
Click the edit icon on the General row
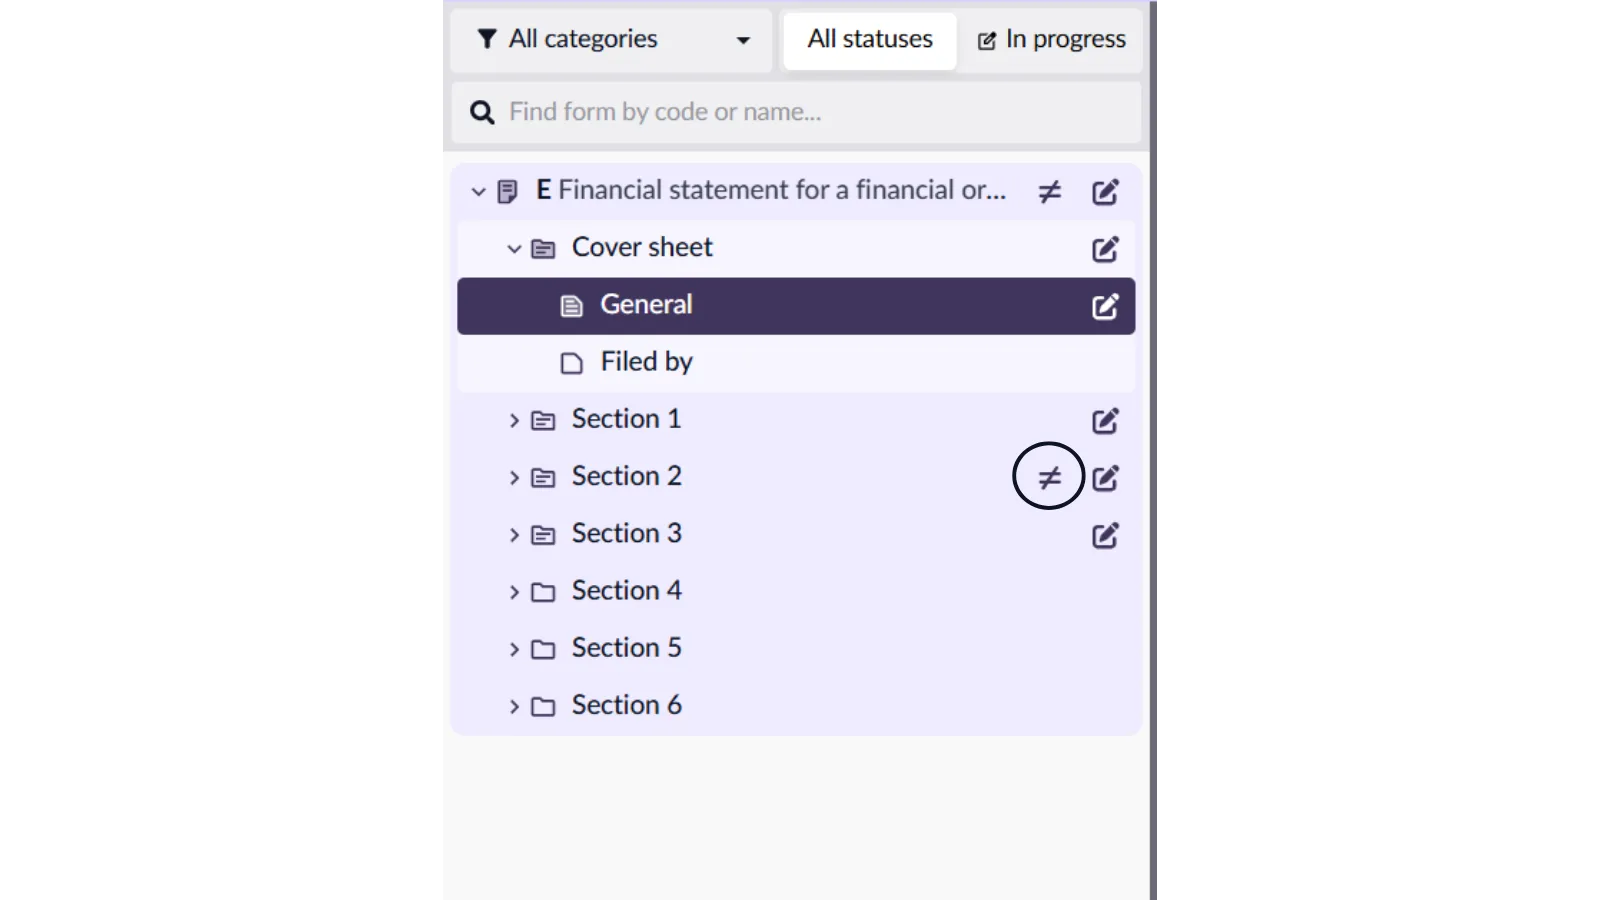pos(1105,306)
